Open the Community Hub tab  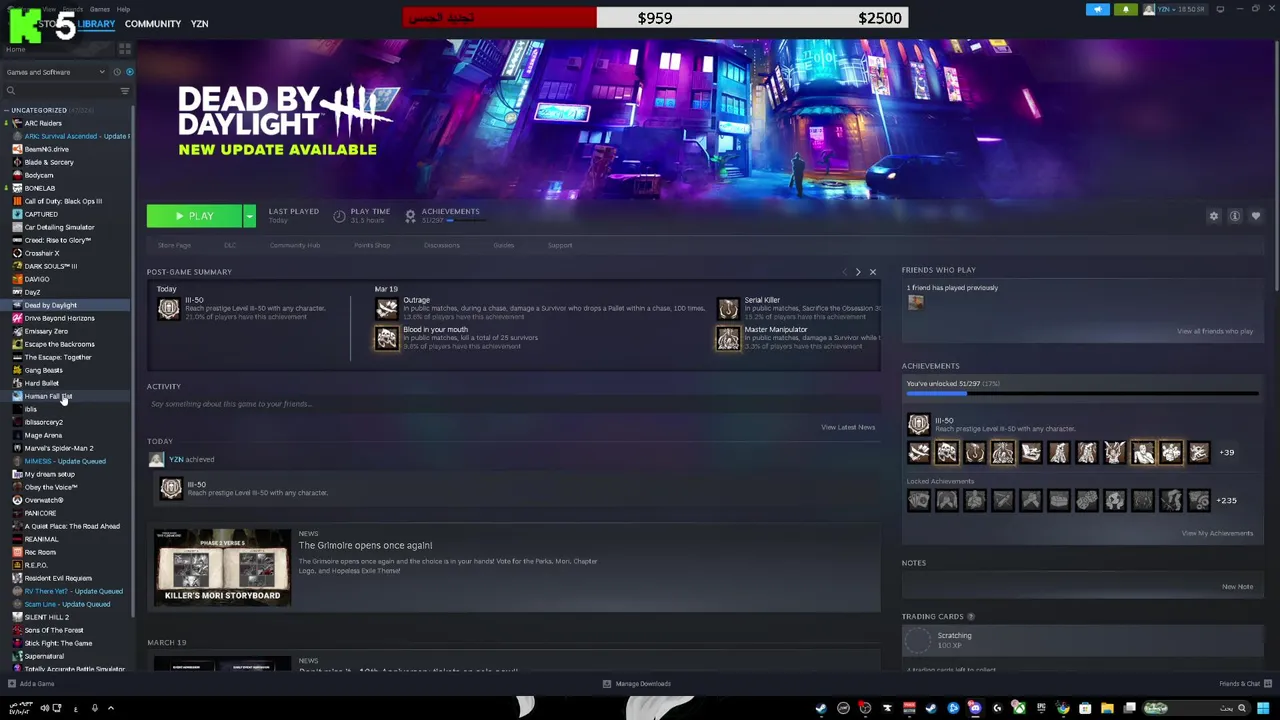pyautogui.click(x=294, y=245)
